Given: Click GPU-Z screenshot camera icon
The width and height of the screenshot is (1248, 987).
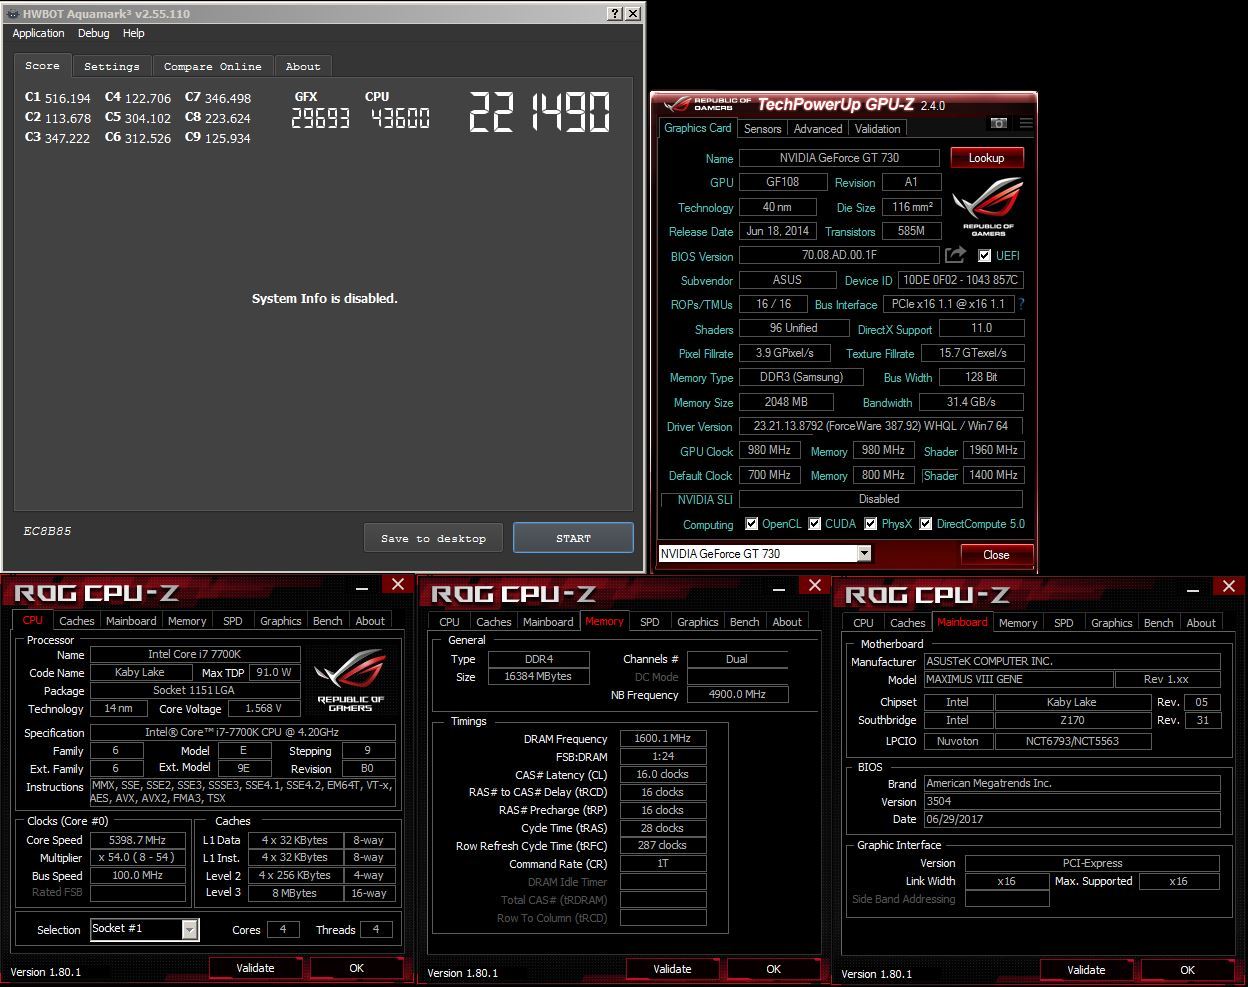Looking at the screenshot, I should tap(997, 123).
